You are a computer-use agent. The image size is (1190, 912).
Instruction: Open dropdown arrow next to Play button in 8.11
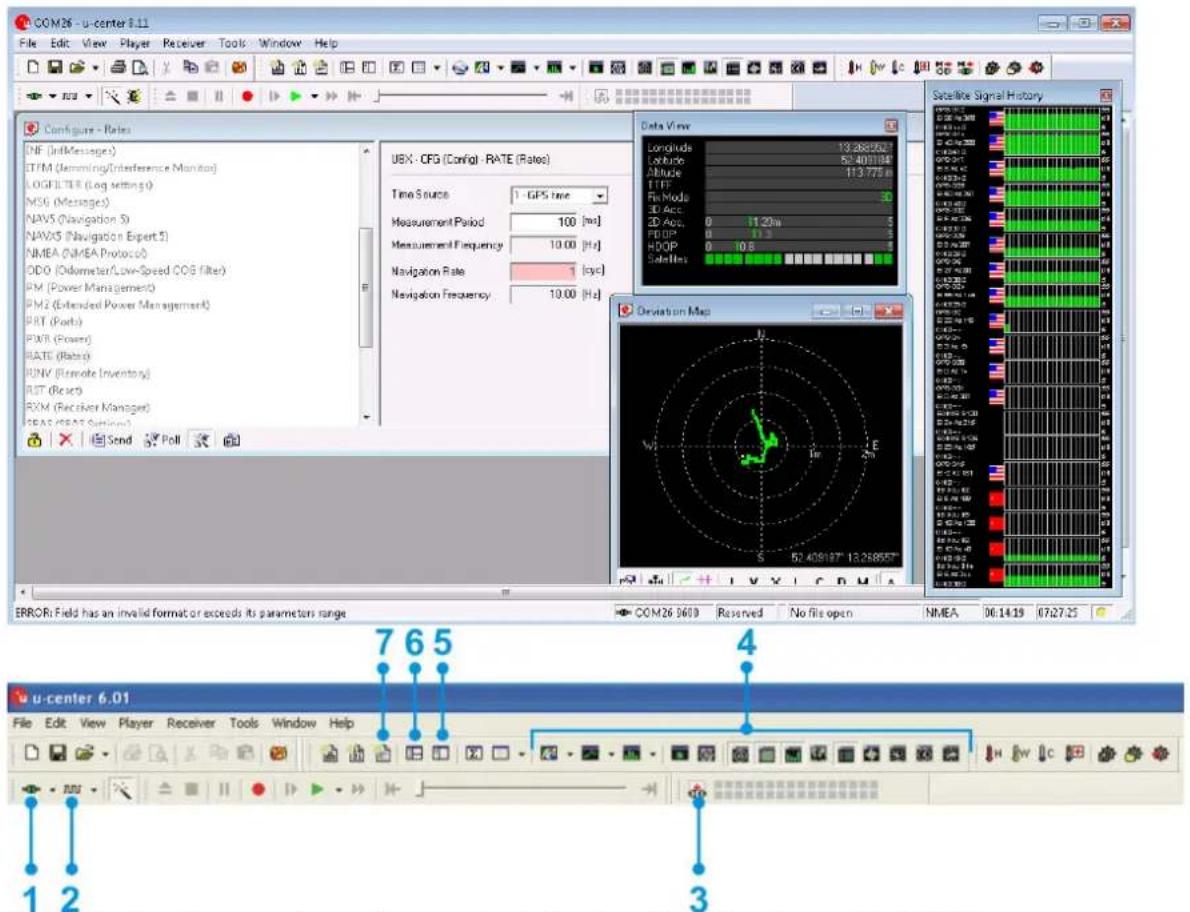coord(313,96)
